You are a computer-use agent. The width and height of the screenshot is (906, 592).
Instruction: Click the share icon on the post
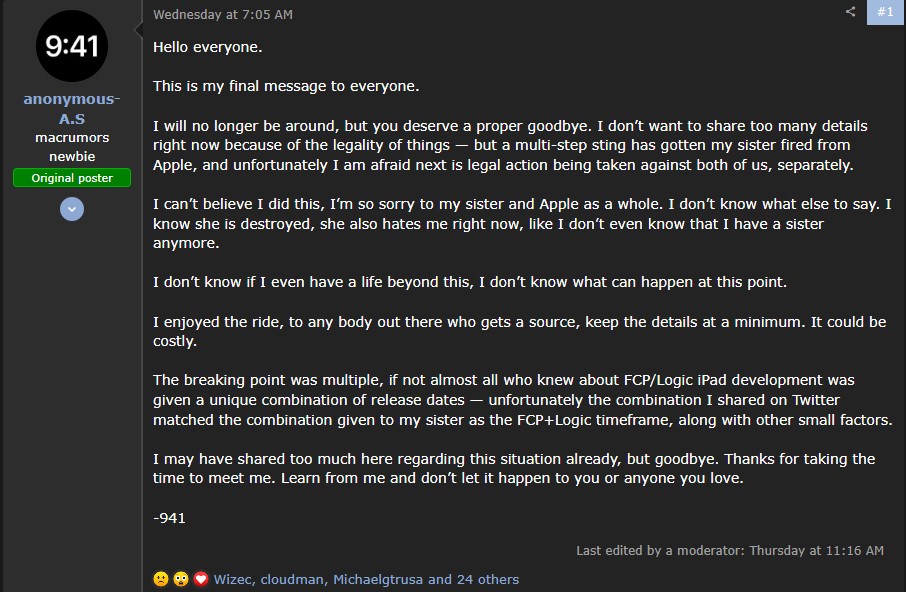click(850, 12)
